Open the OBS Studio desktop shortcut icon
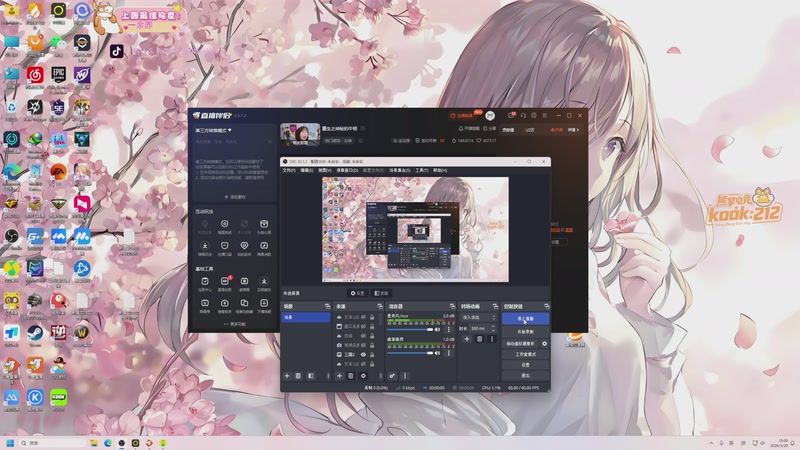The image size is (800, 450). pyautogui.click(x=11, y=236)
